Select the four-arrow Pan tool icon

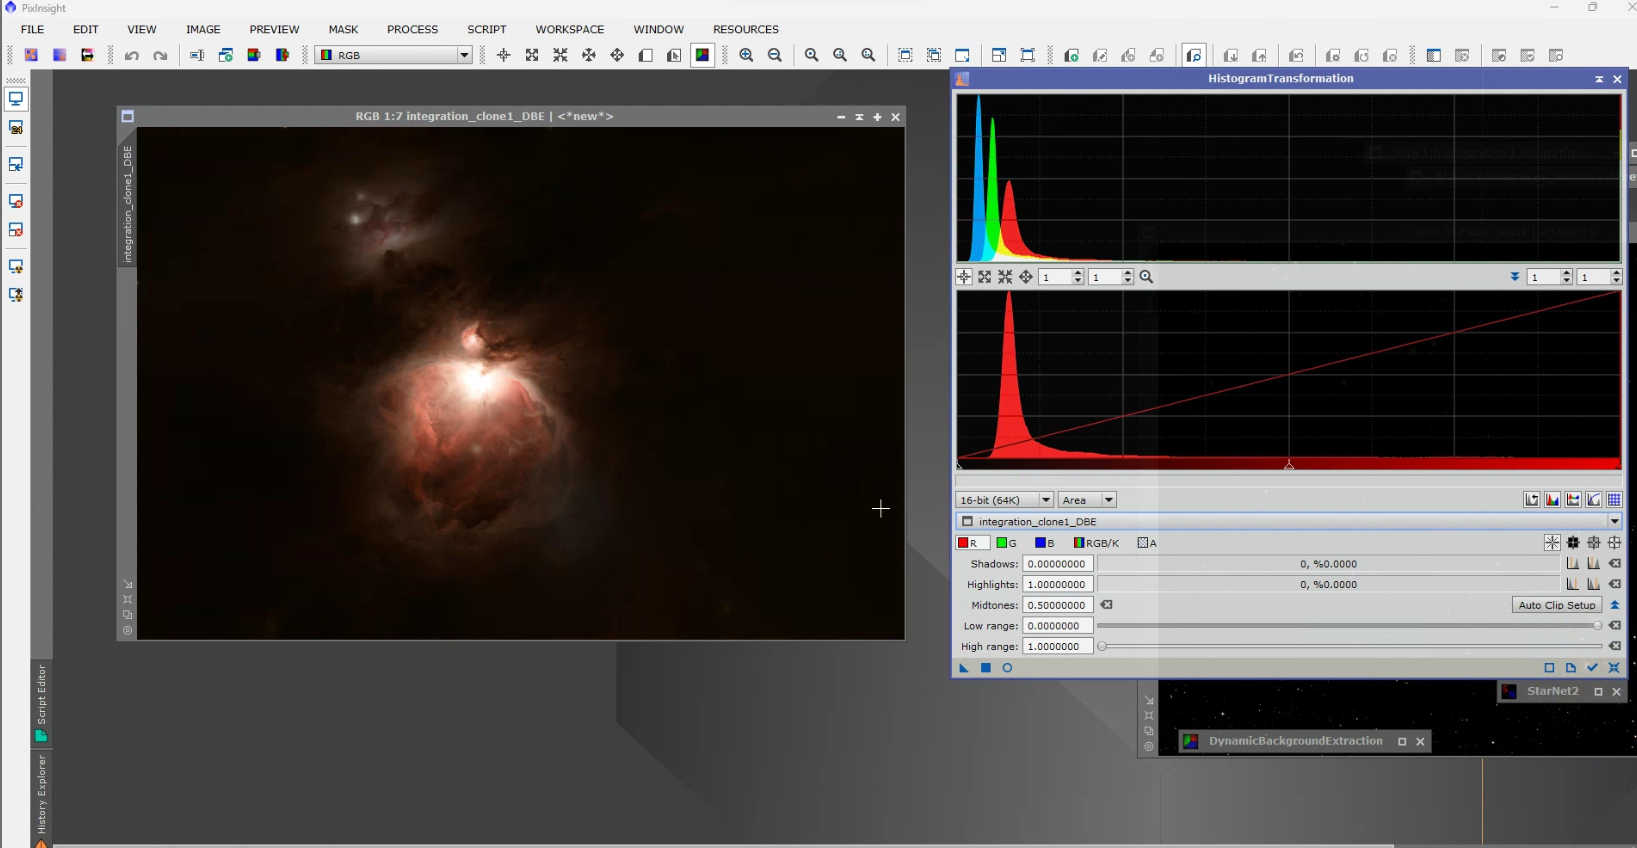(x=617, y=55)
